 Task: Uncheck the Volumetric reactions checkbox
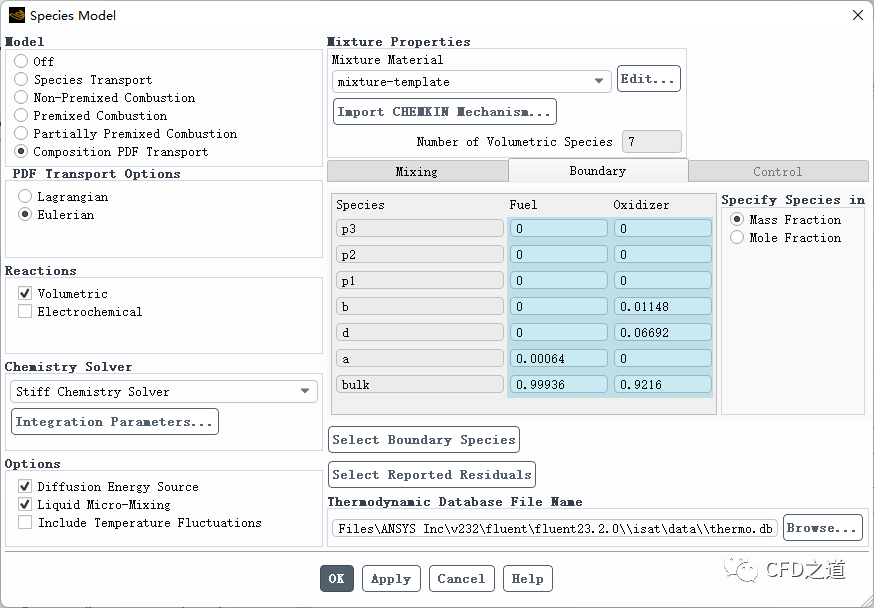click(25, 294)
